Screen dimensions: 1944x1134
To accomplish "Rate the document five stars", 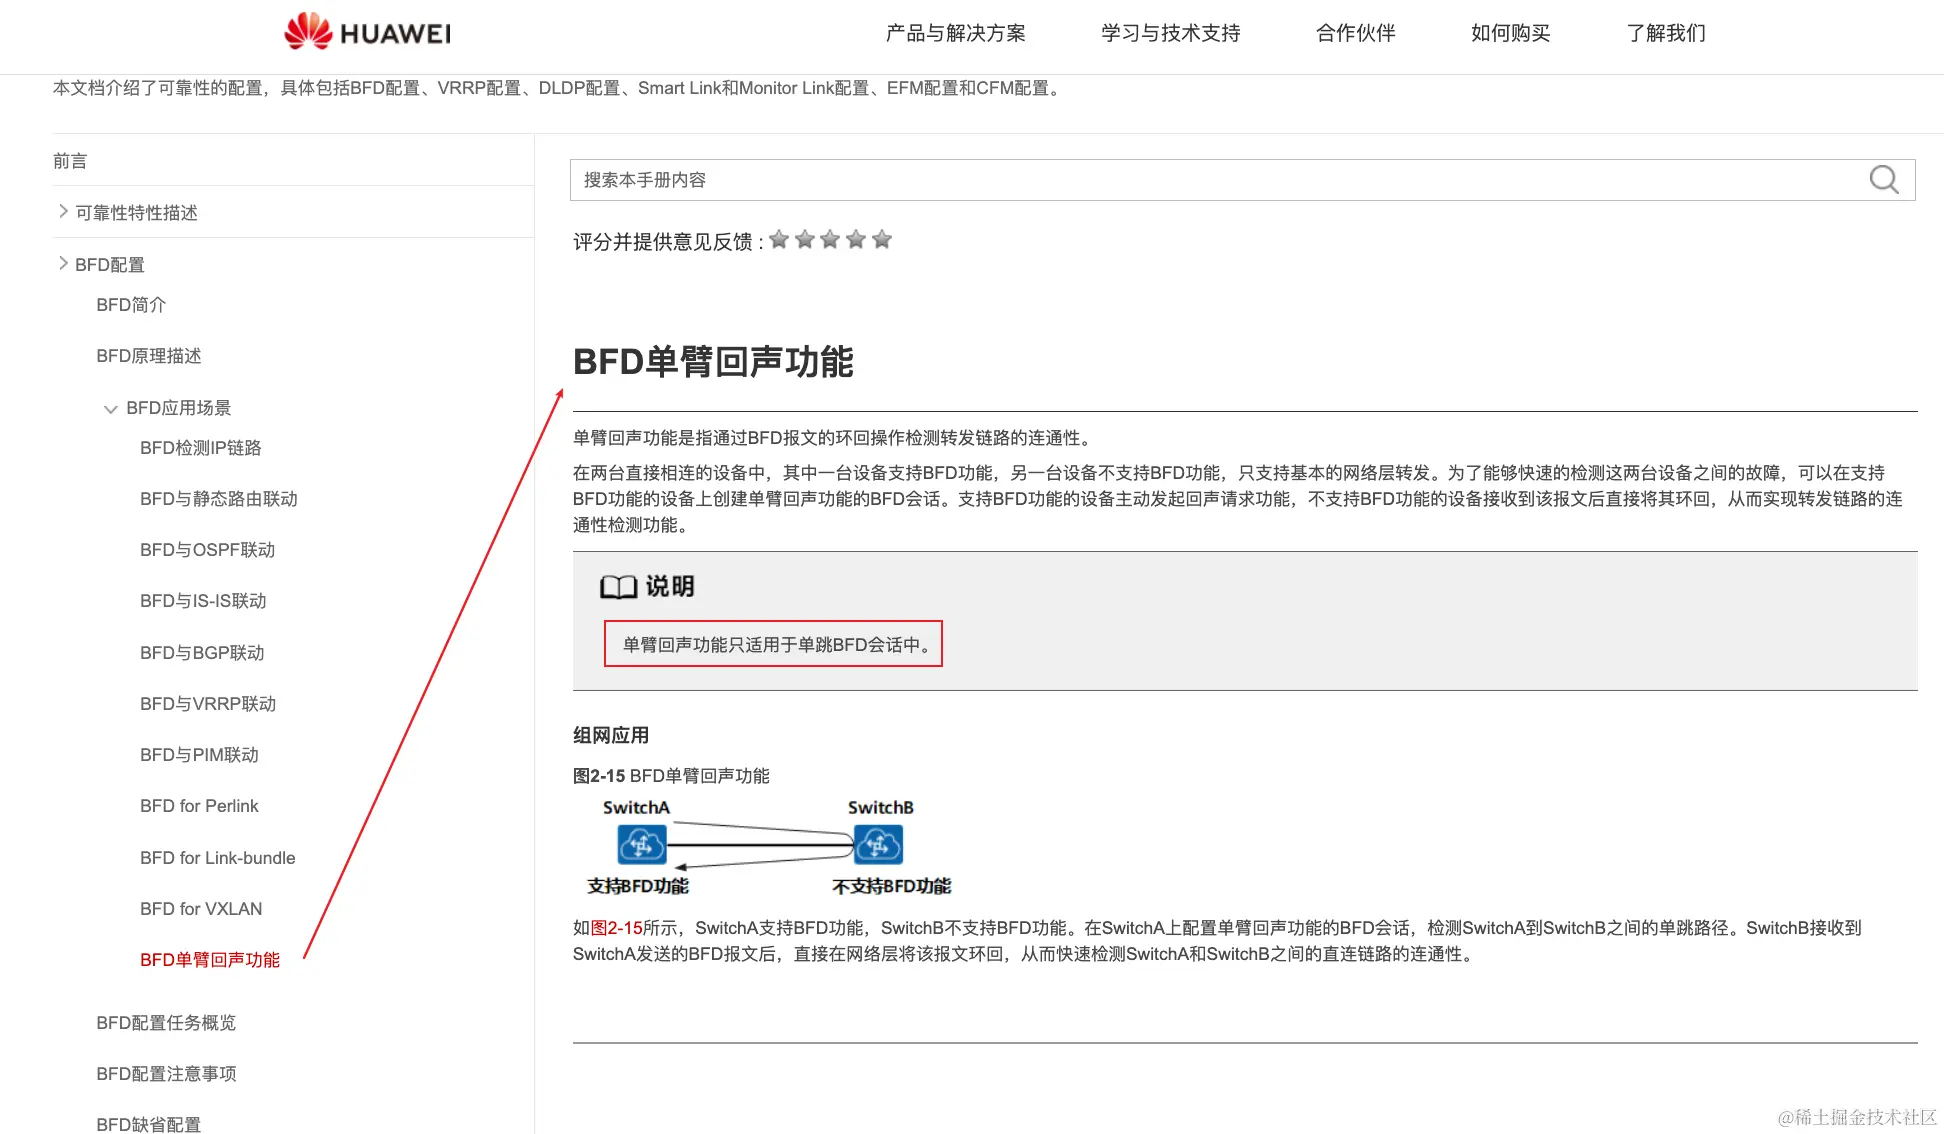I will pos(881,240).
